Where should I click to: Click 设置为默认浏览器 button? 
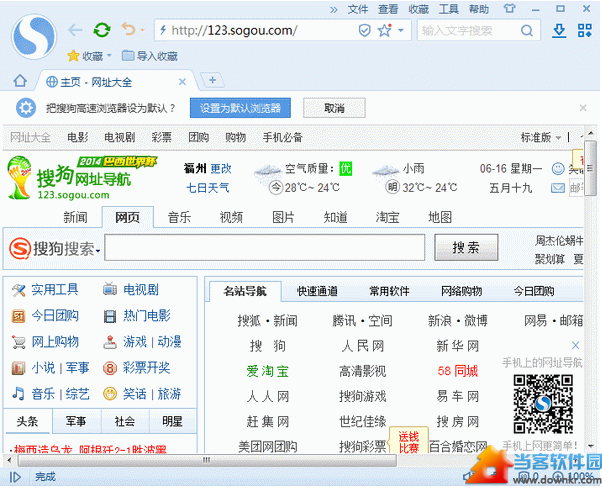[240, 108]
